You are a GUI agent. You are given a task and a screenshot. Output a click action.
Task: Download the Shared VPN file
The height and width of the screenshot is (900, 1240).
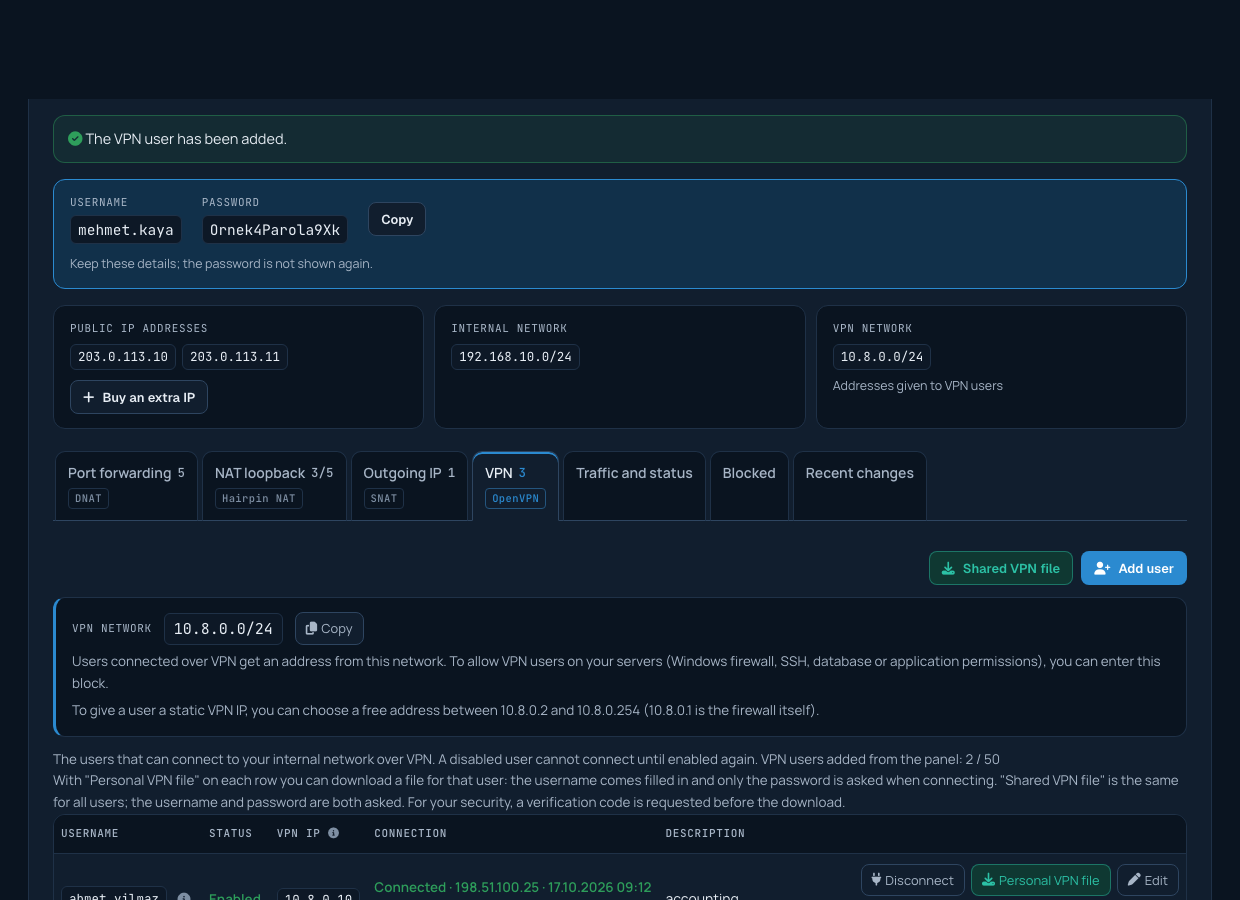pyautogui.click(x=1001, y=568)
